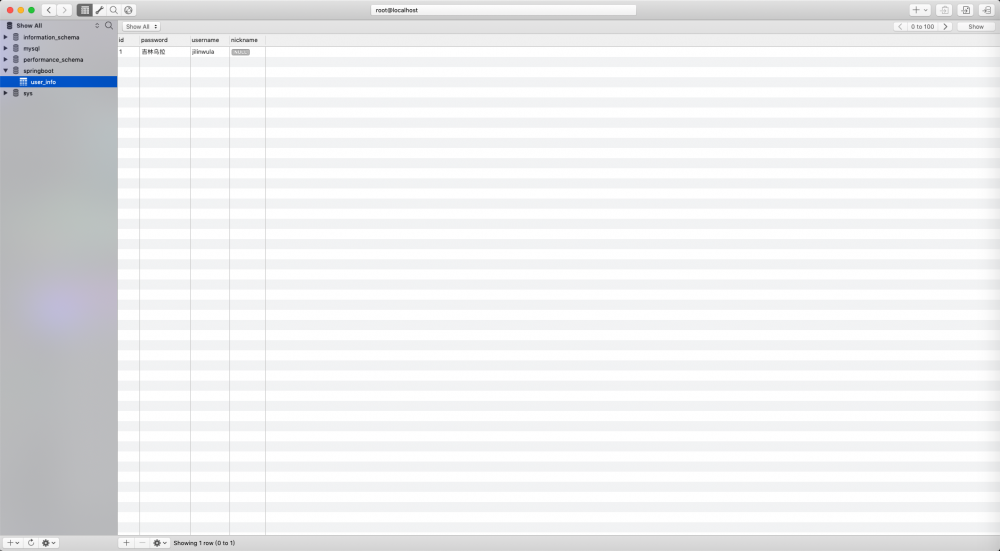Screen dimensions: 1000x551
Task: Open the globe-shaped icon in the toolbar
Action: tap(128, 10)
